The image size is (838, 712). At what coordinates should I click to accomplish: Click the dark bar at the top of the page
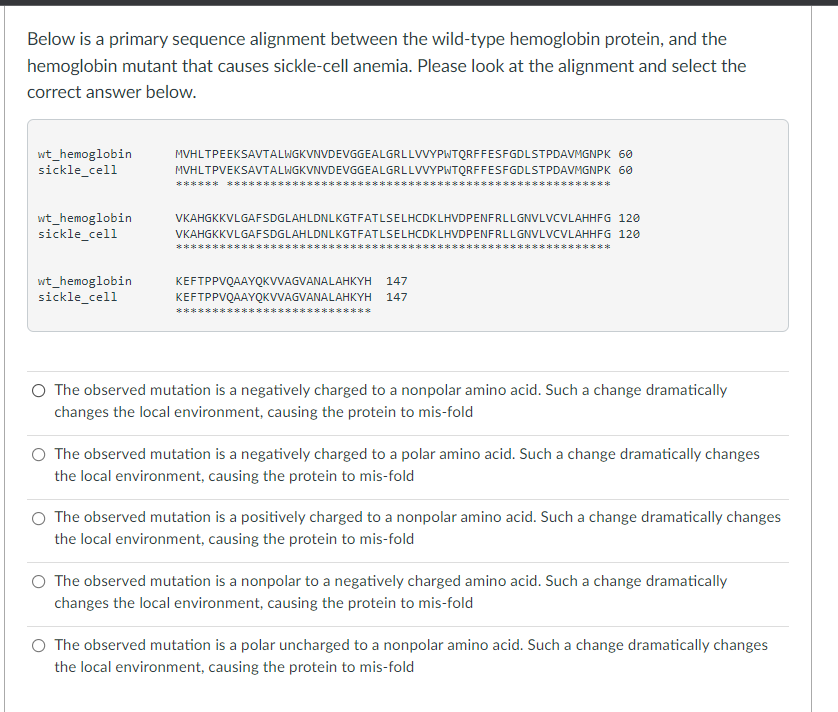[x=419, y=5]
